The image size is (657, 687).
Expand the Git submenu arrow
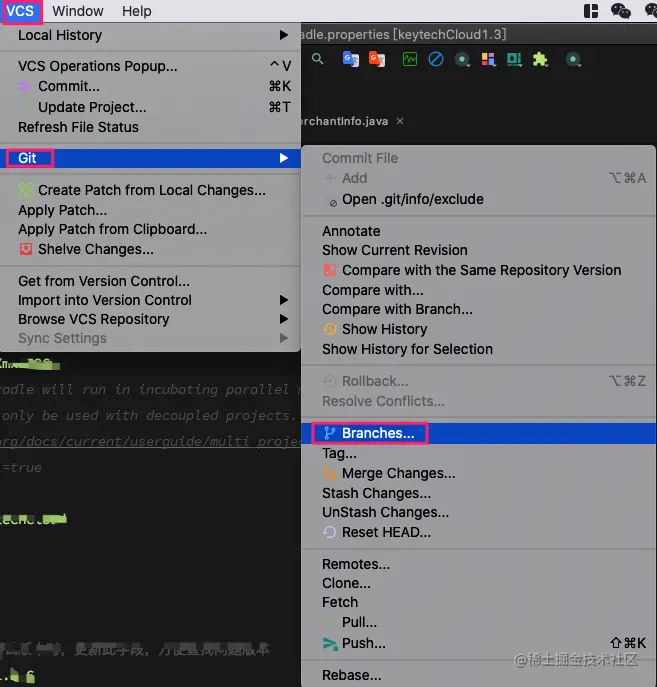[x=283, y=158]
